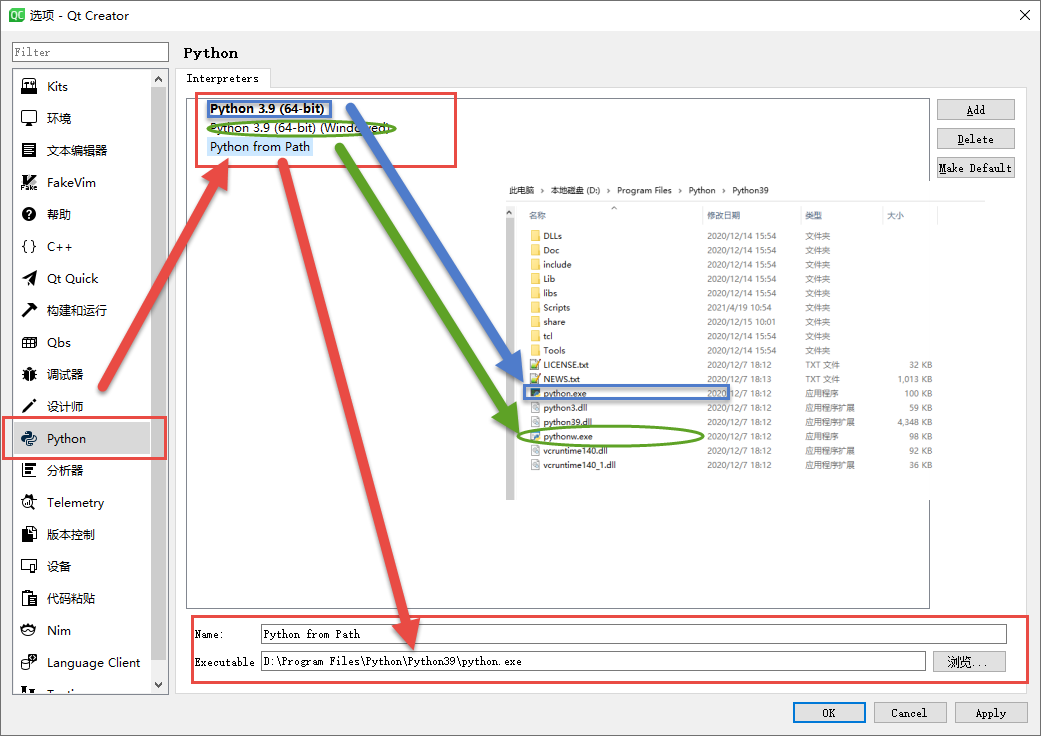The image size is (1041, 736).
Task: Select the NEWS.txt file in Explorer
Action: [x=562, y=379]
